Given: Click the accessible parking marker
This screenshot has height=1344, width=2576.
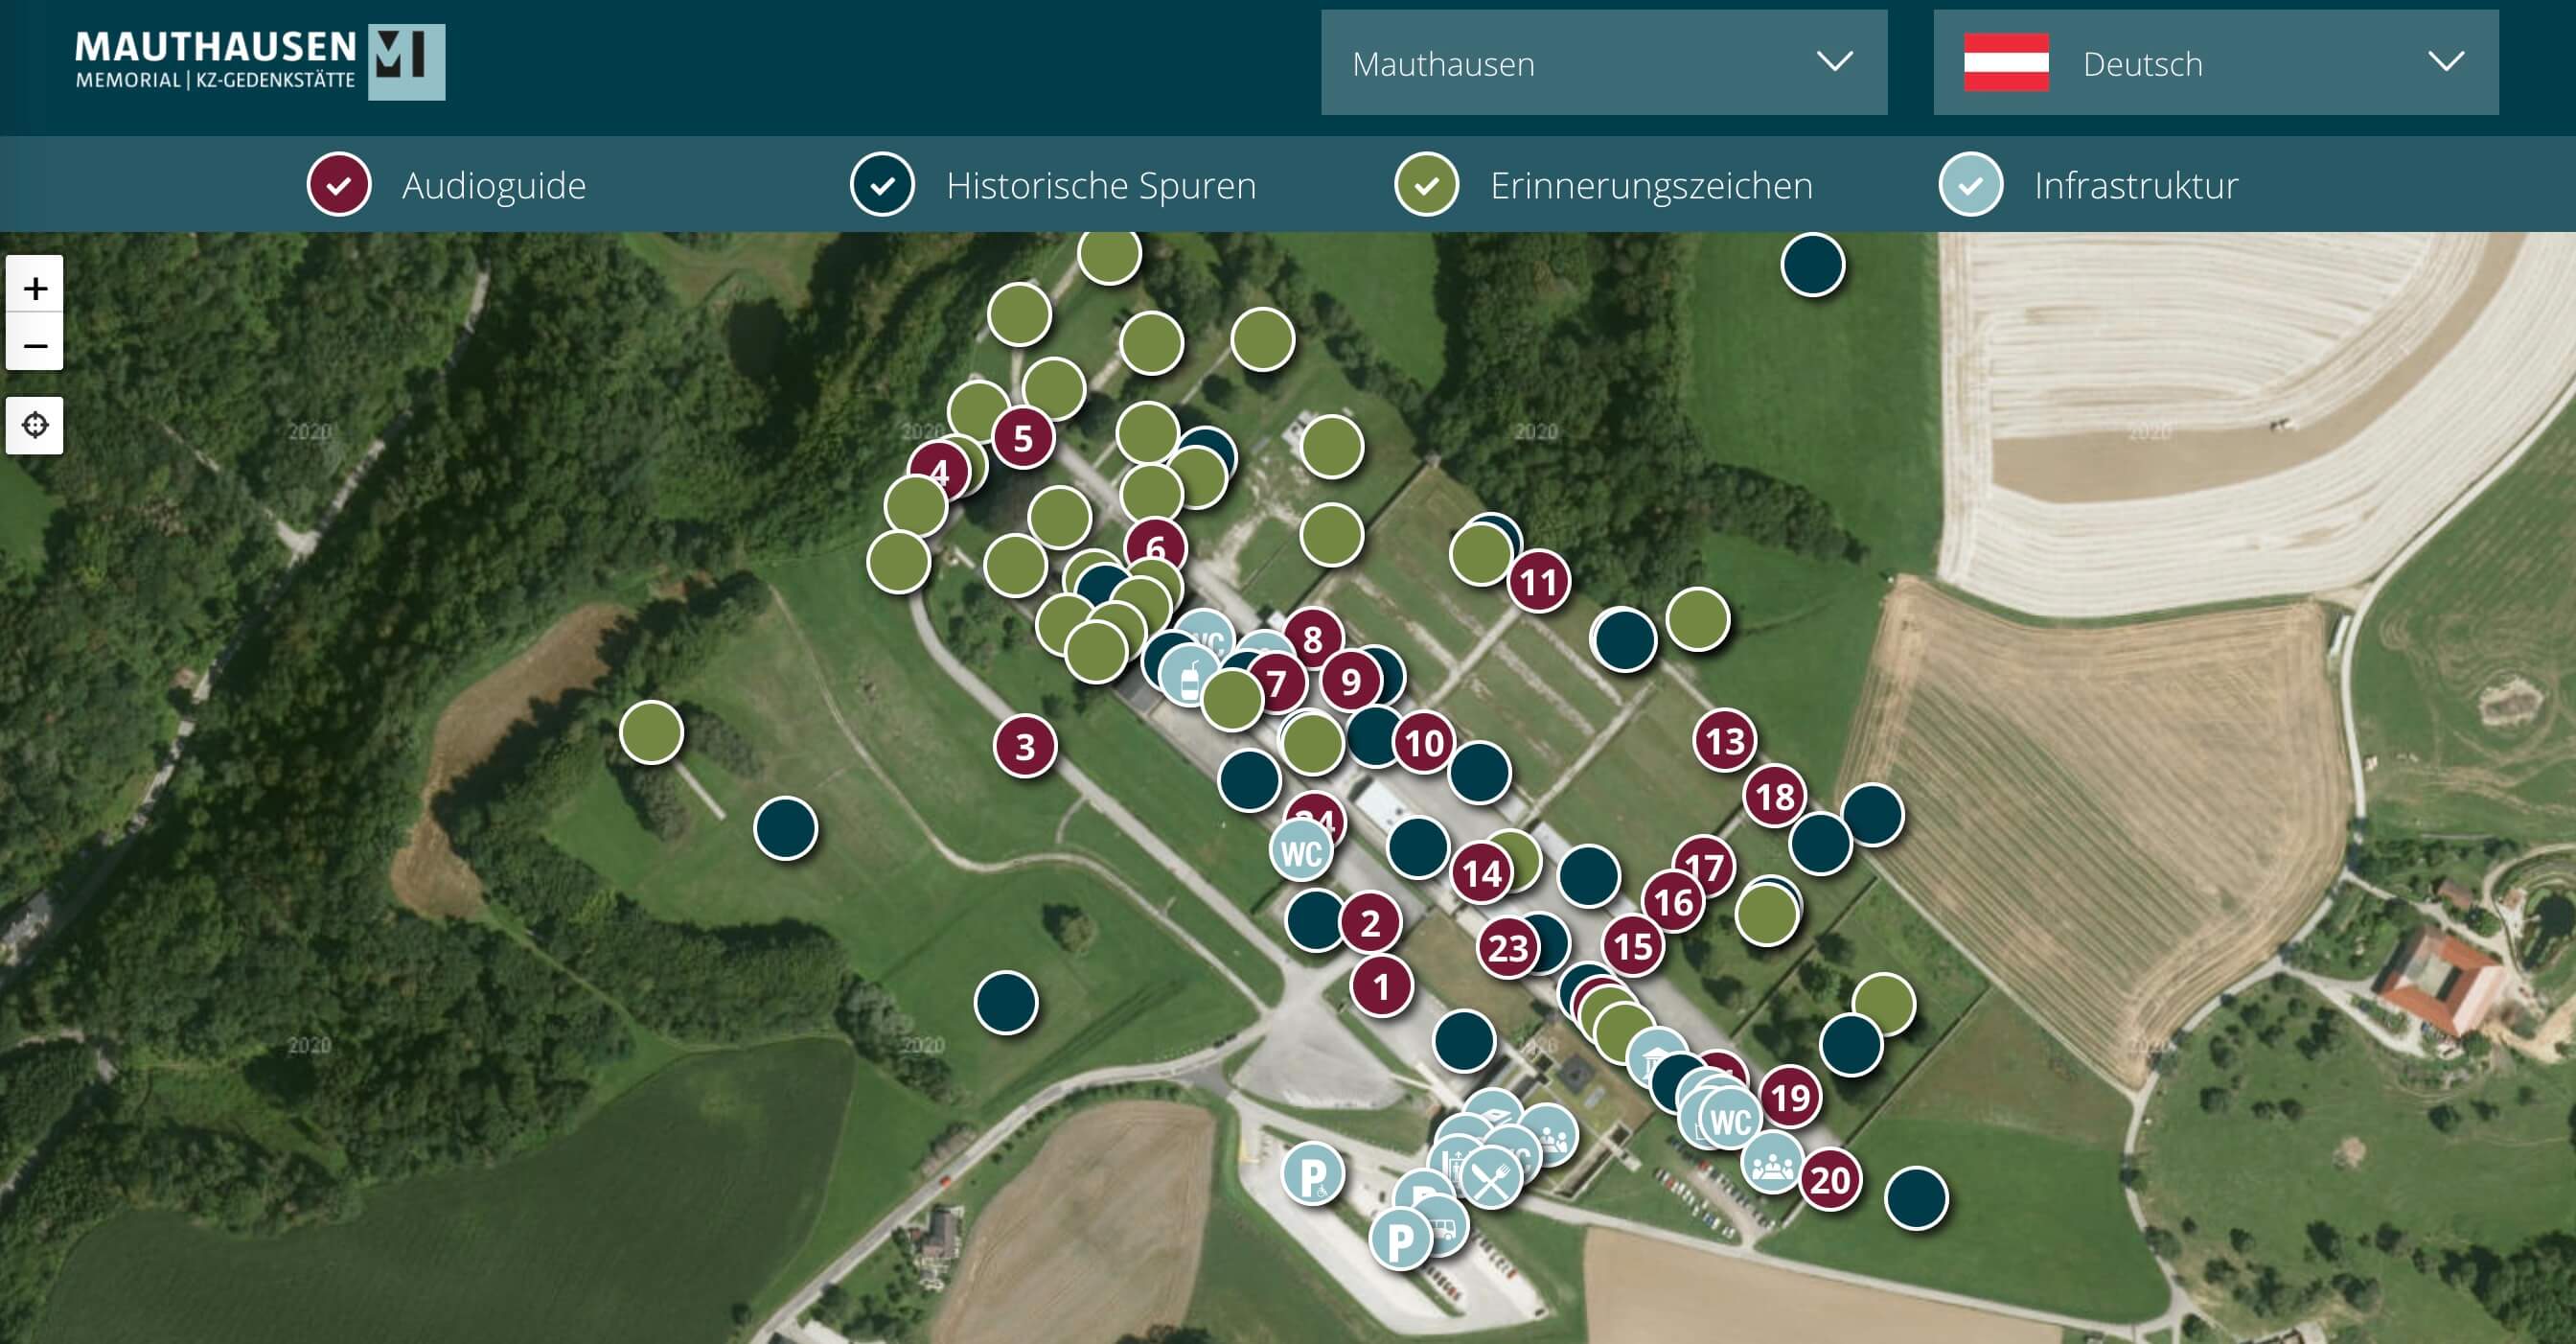Looking at the screenshot, I should click(x=1312, y=1174).
